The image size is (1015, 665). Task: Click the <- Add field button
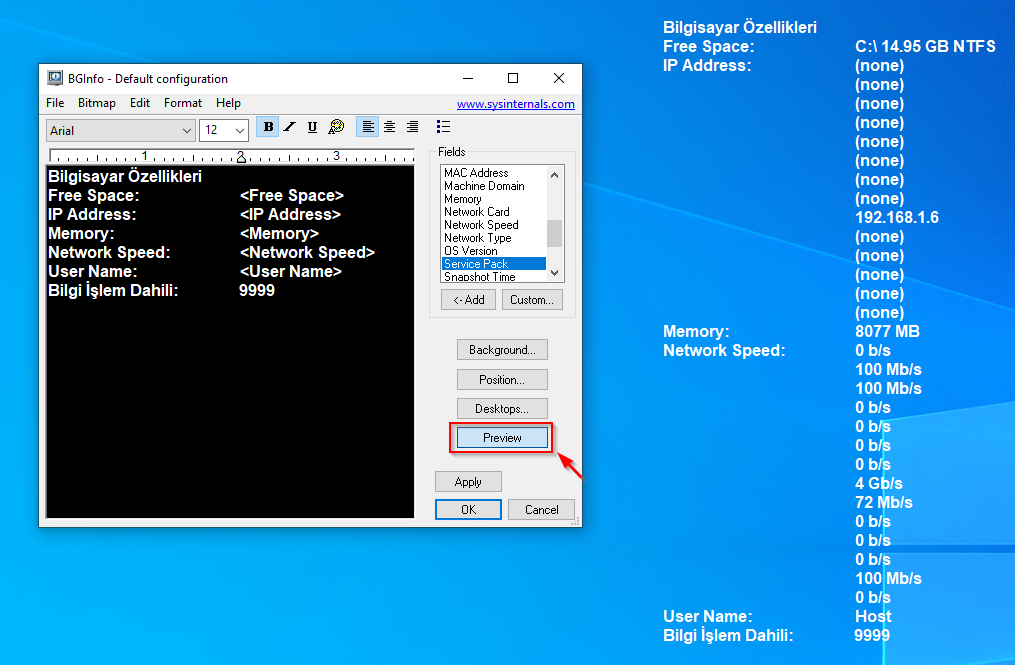(x=469, y=300)
